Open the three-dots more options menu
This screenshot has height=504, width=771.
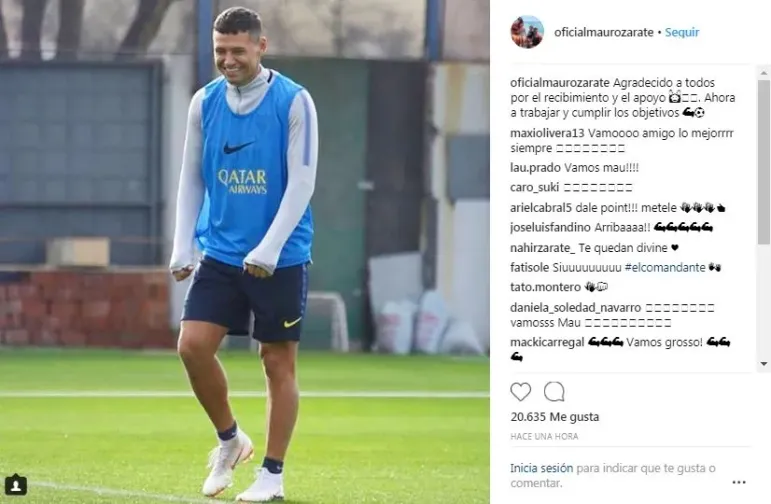point(739,482)
